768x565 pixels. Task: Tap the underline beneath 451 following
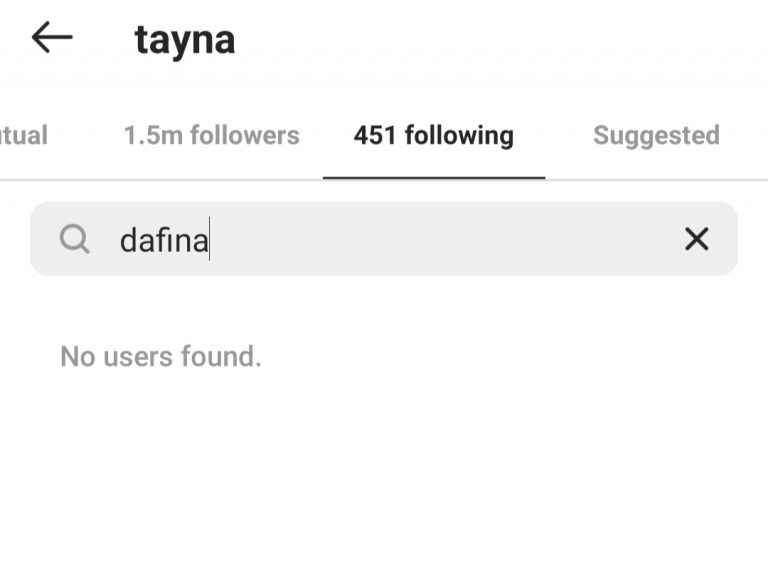[x=434, y=178]
